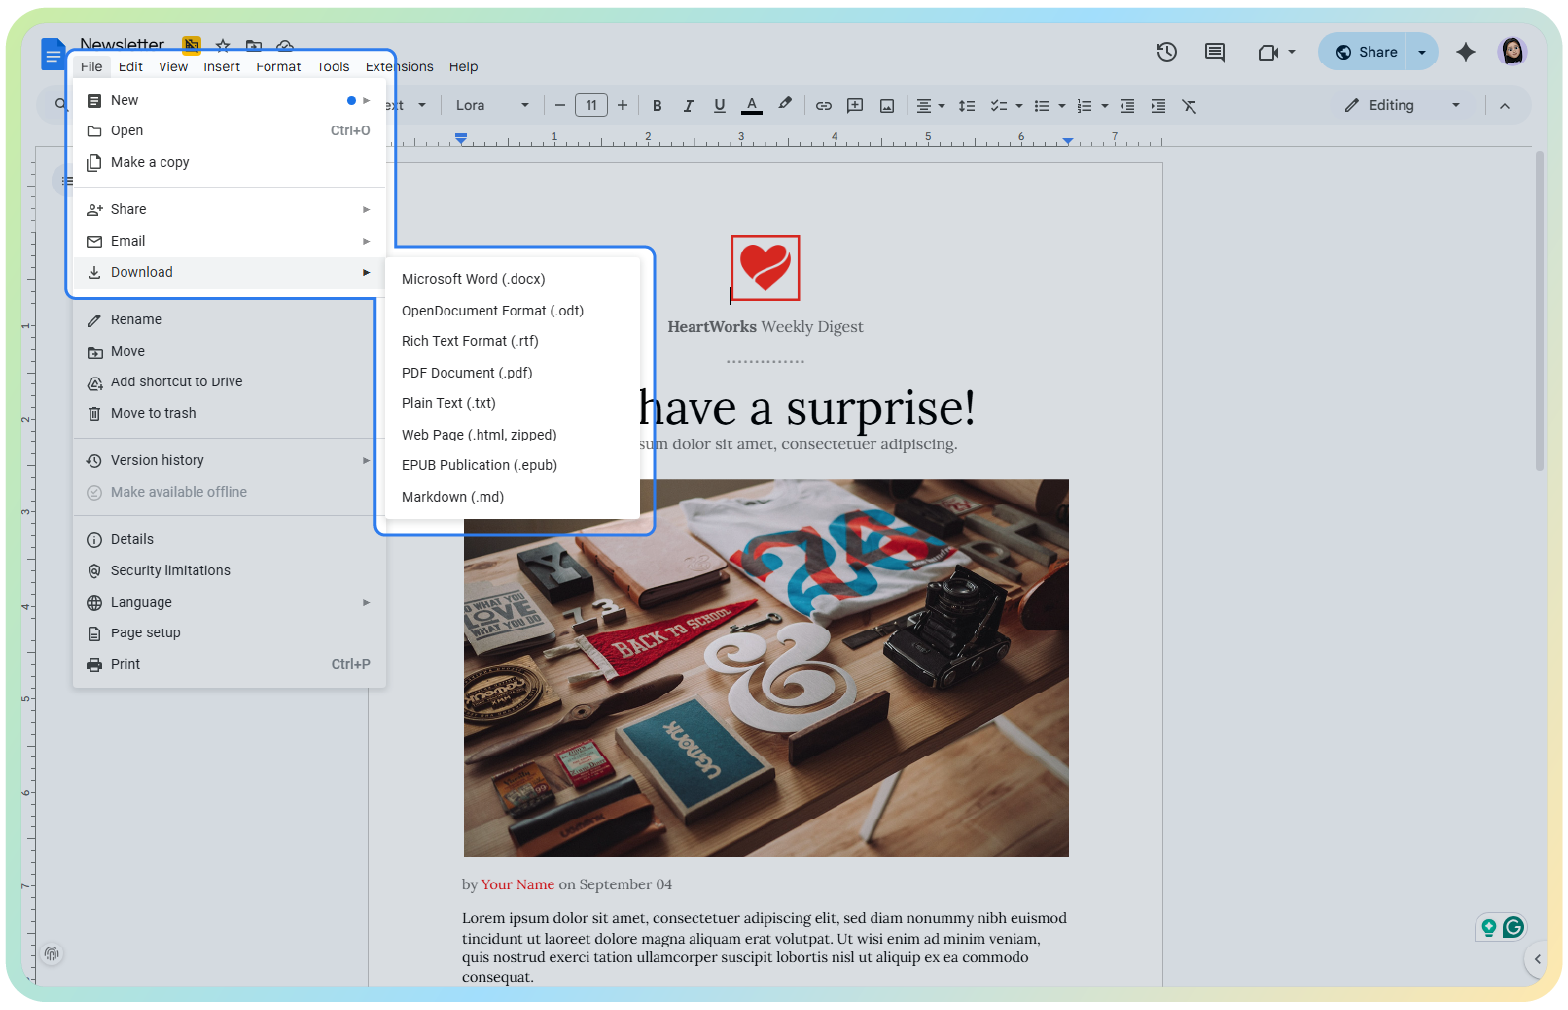Open line spacing options
Image resolution: width=1568 pixels, height=1010 pixels.
tap(967, 106)
